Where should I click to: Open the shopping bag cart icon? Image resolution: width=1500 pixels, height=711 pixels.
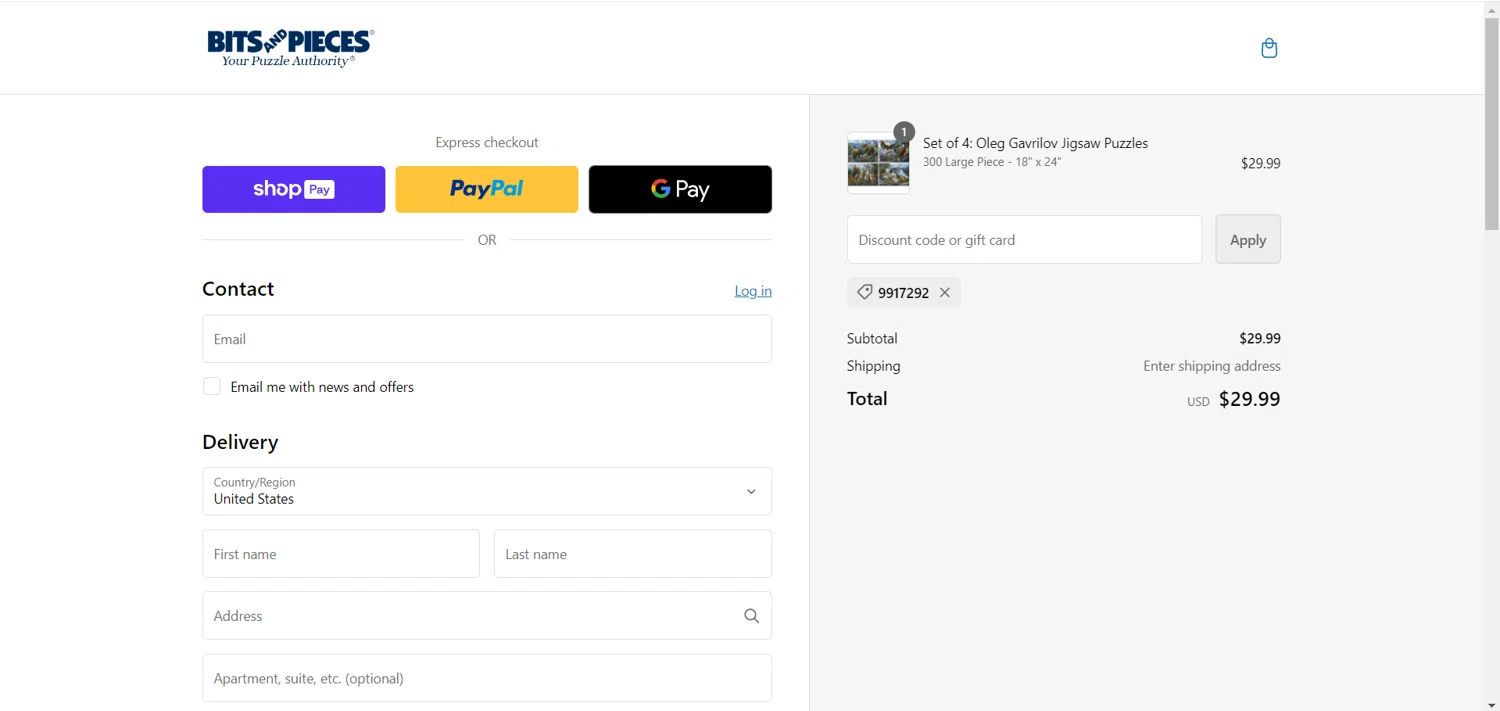click(x=1269, y=48)
